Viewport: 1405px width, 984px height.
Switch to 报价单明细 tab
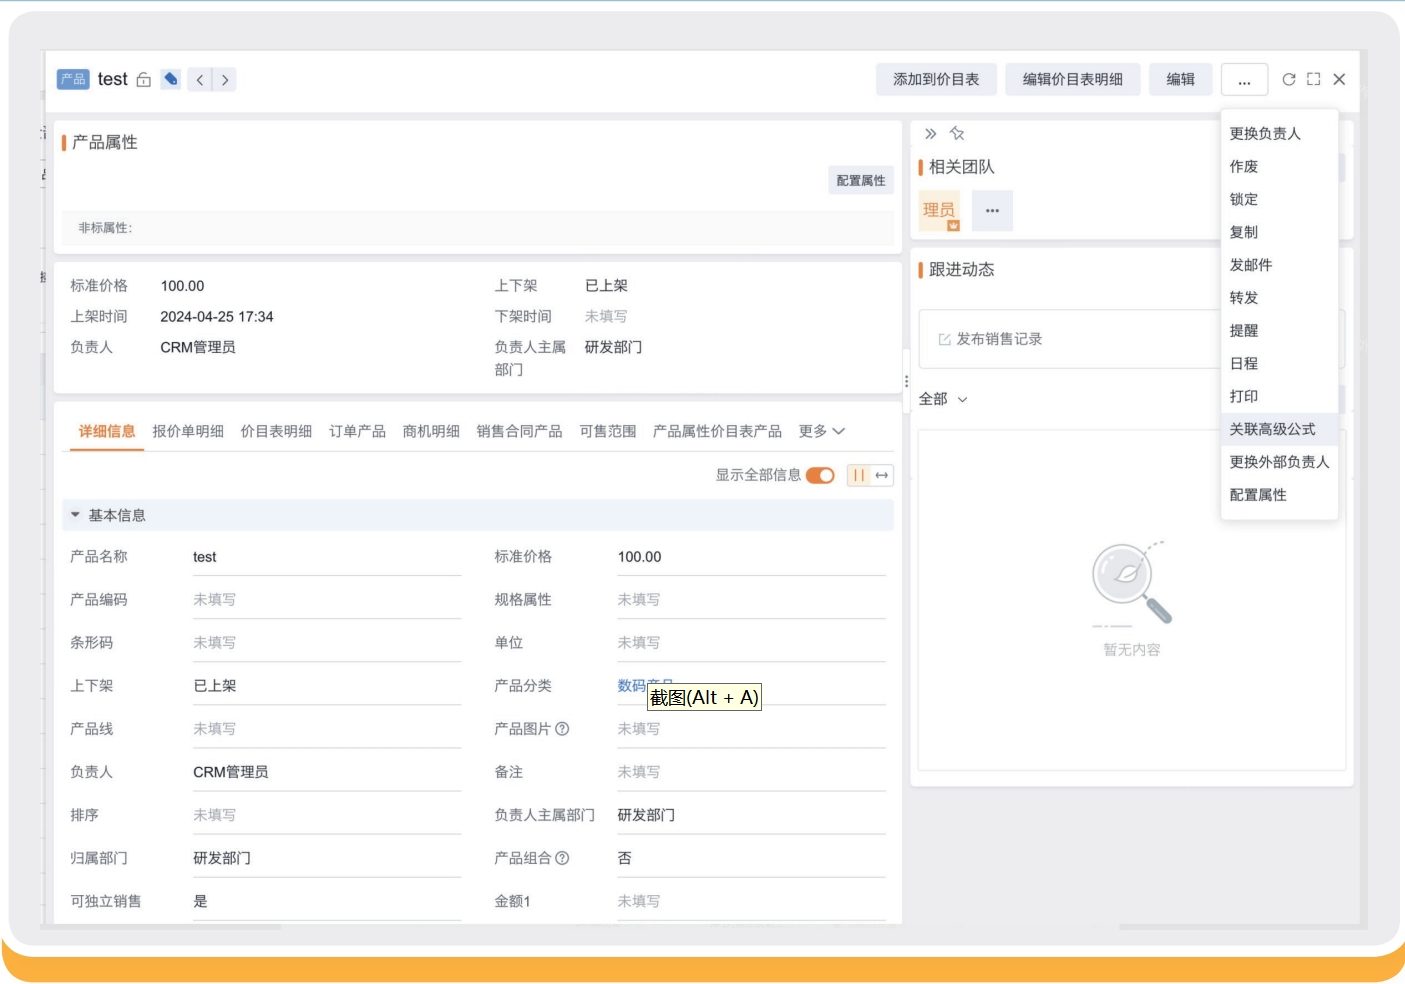(188, 431)
